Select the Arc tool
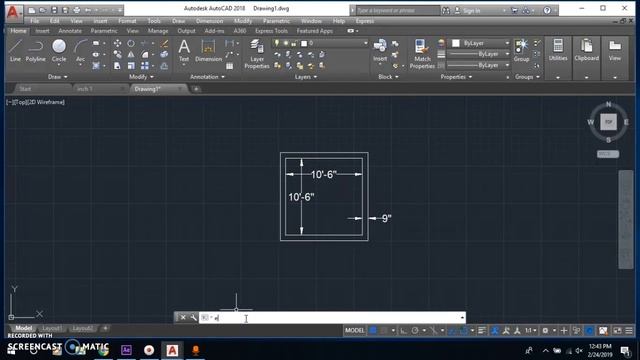The image size is (640, 360). point(80,50)
